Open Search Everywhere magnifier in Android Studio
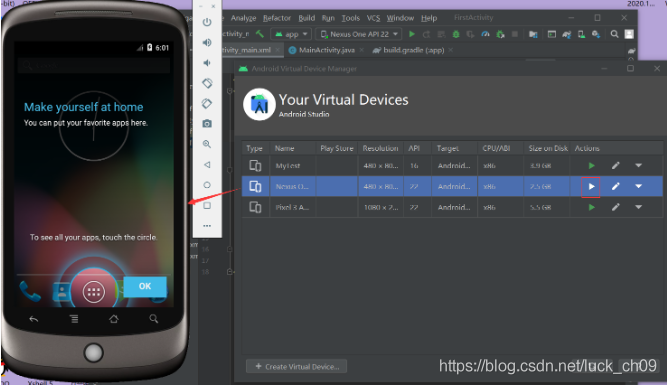Viewport: 667px width, 385px height. pyautogui.click(x=614, y=34)
